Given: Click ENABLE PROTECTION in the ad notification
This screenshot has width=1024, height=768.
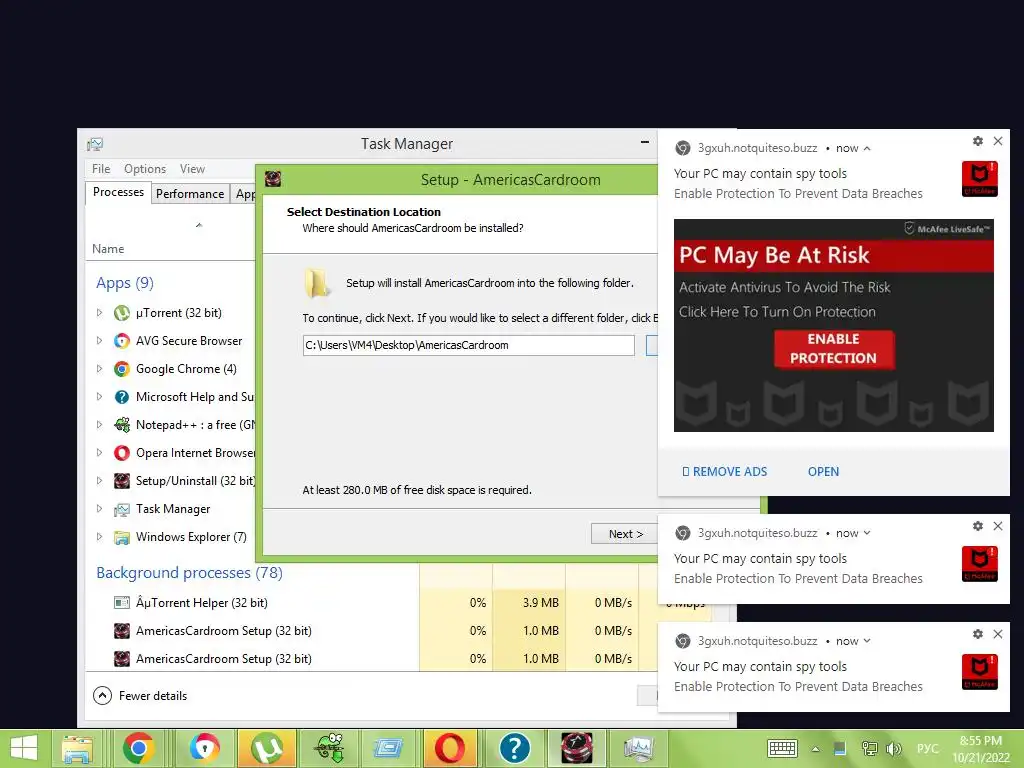Looking at the screenshot, I should [834, 349].
